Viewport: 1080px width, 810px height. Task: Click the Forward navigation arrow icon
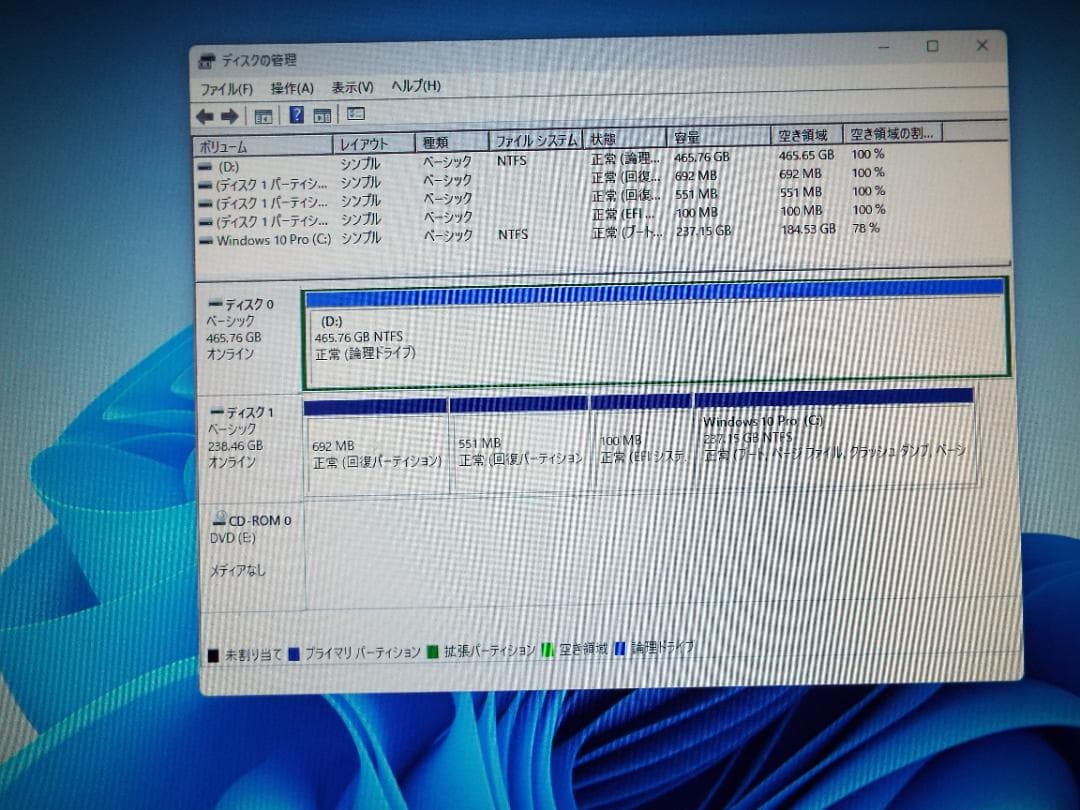pyautogui.click(x=230, y=115)
